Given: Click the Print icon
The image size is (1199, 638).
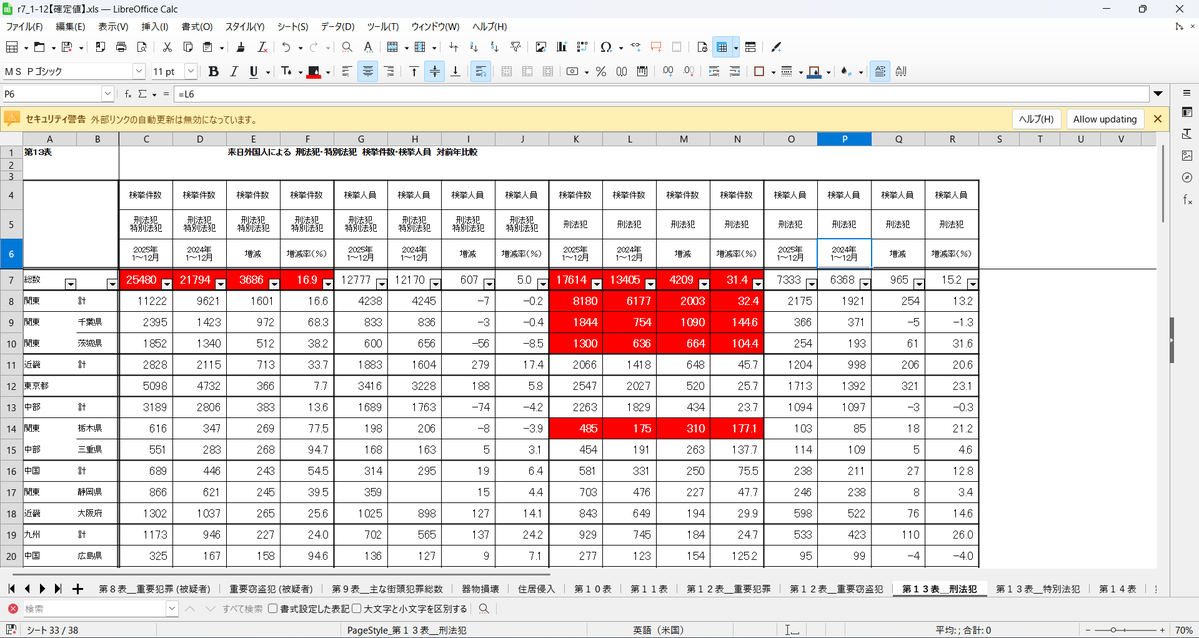Looking at the screenshot, I should (121, 47).
